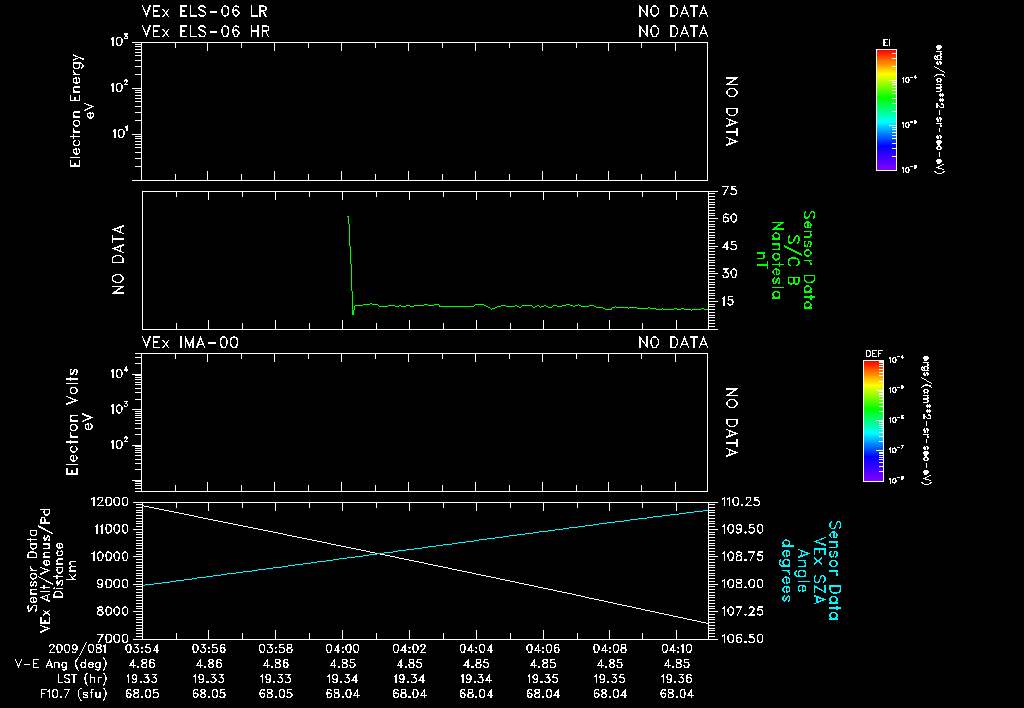The width and height of the screenshot is (1024, 708).
Task: Click the '03:54' time tick label
Action: pos(142,649)
